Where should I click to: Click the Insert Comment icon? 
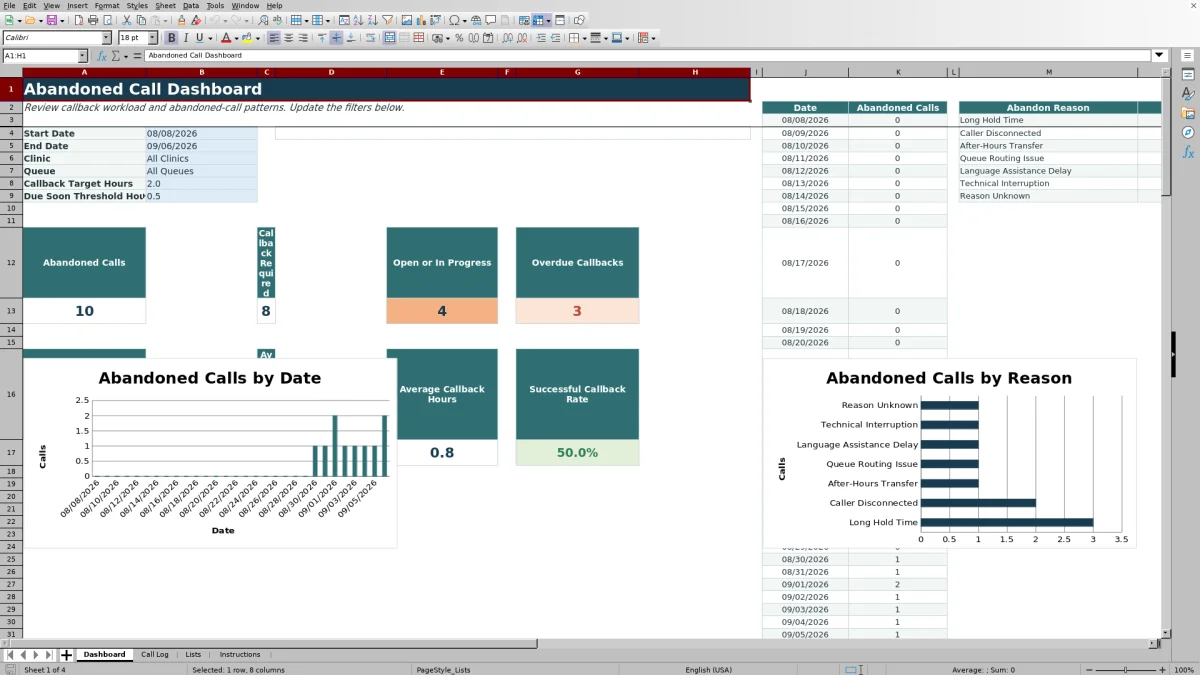[490, 20]
